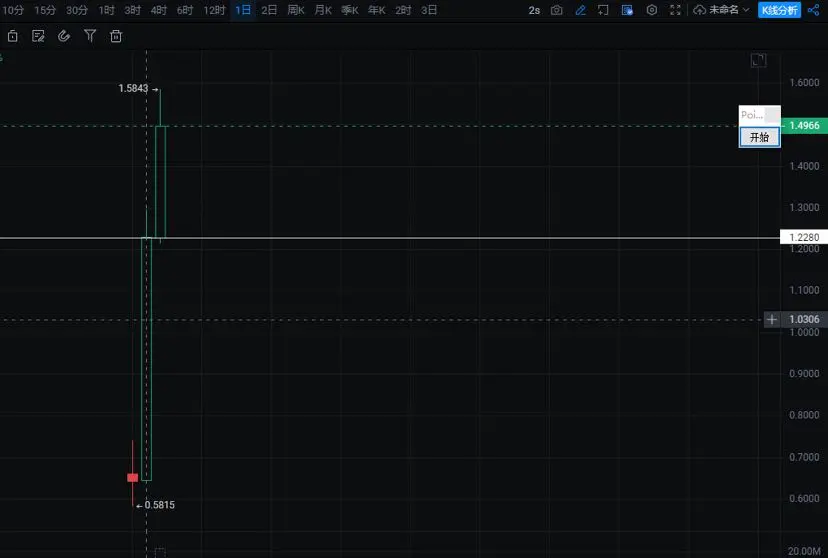Viewport: 828px width, 558px height.
Task: Delete drawings with trash icon
Action: [116, 36]
